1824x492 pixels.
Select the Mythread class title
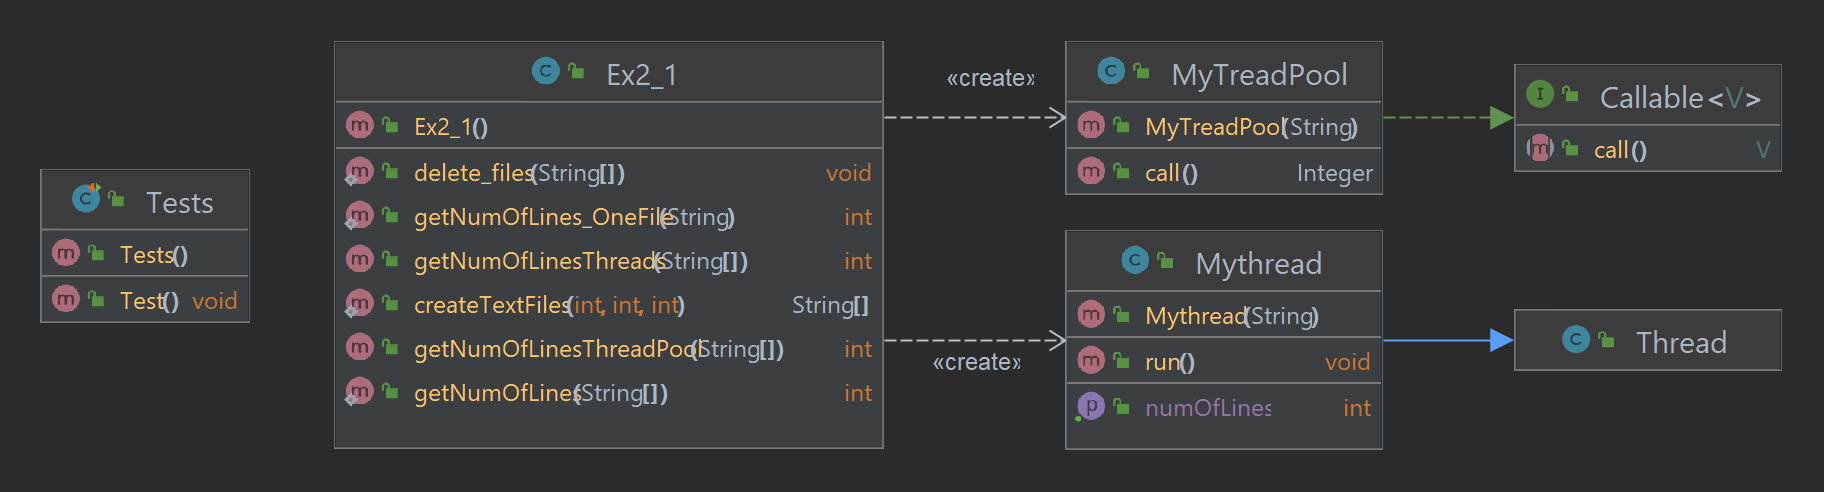(x=1259, y=264)
